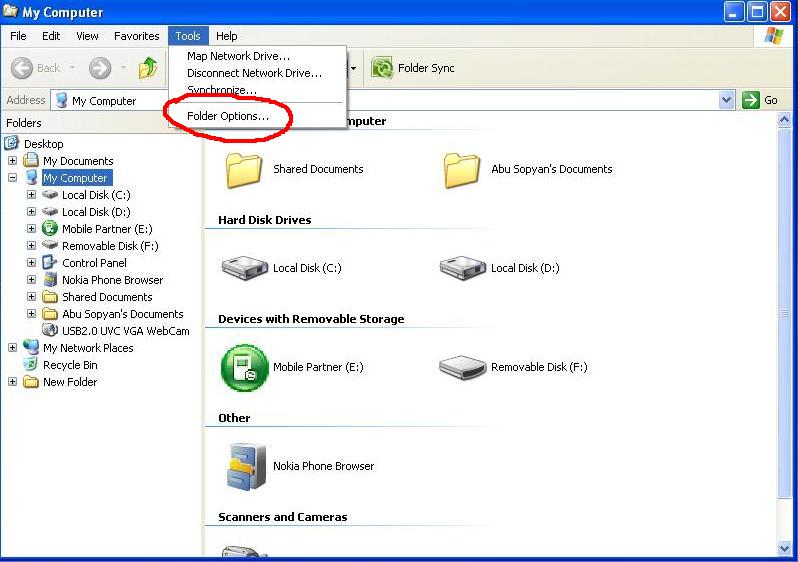
Task: Close the open Tools menu
Action: point(188,36)
